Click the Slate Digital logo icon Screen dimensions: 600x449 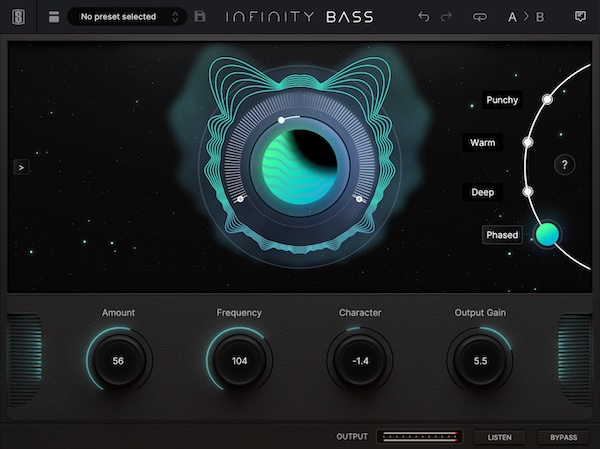tap(18, 17)
